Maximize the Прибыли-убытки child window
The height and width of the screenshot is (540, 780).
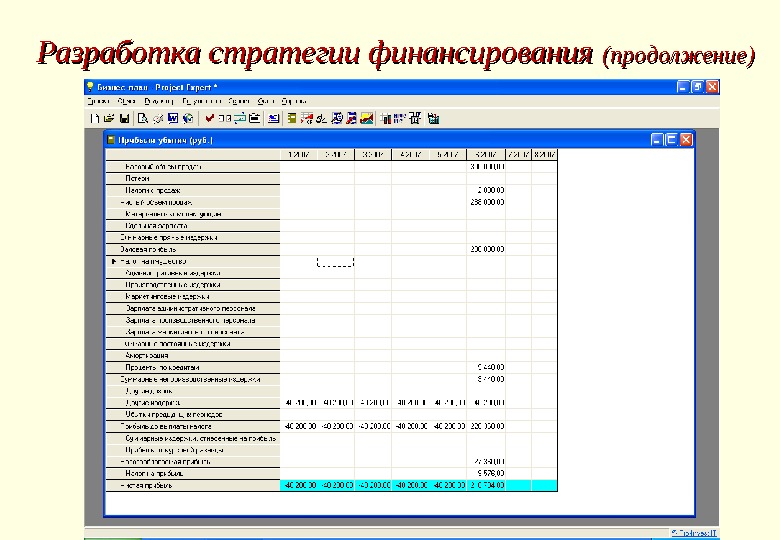(671, 140)
